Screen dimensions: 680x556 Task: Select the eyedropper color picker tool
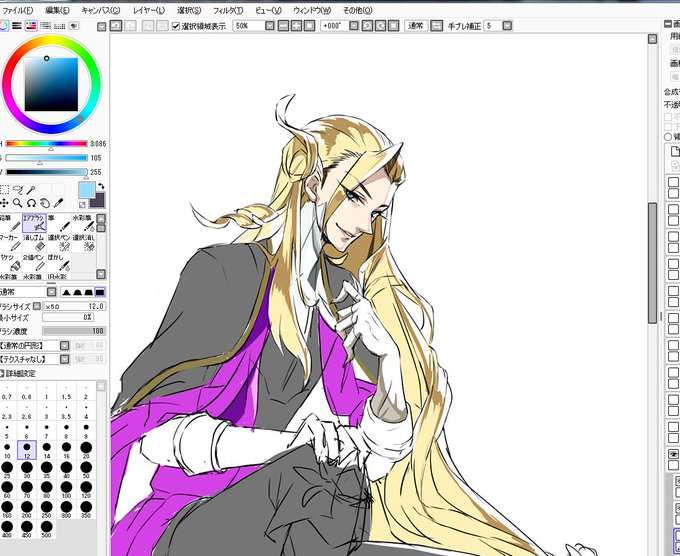click(x=59, y=203)
